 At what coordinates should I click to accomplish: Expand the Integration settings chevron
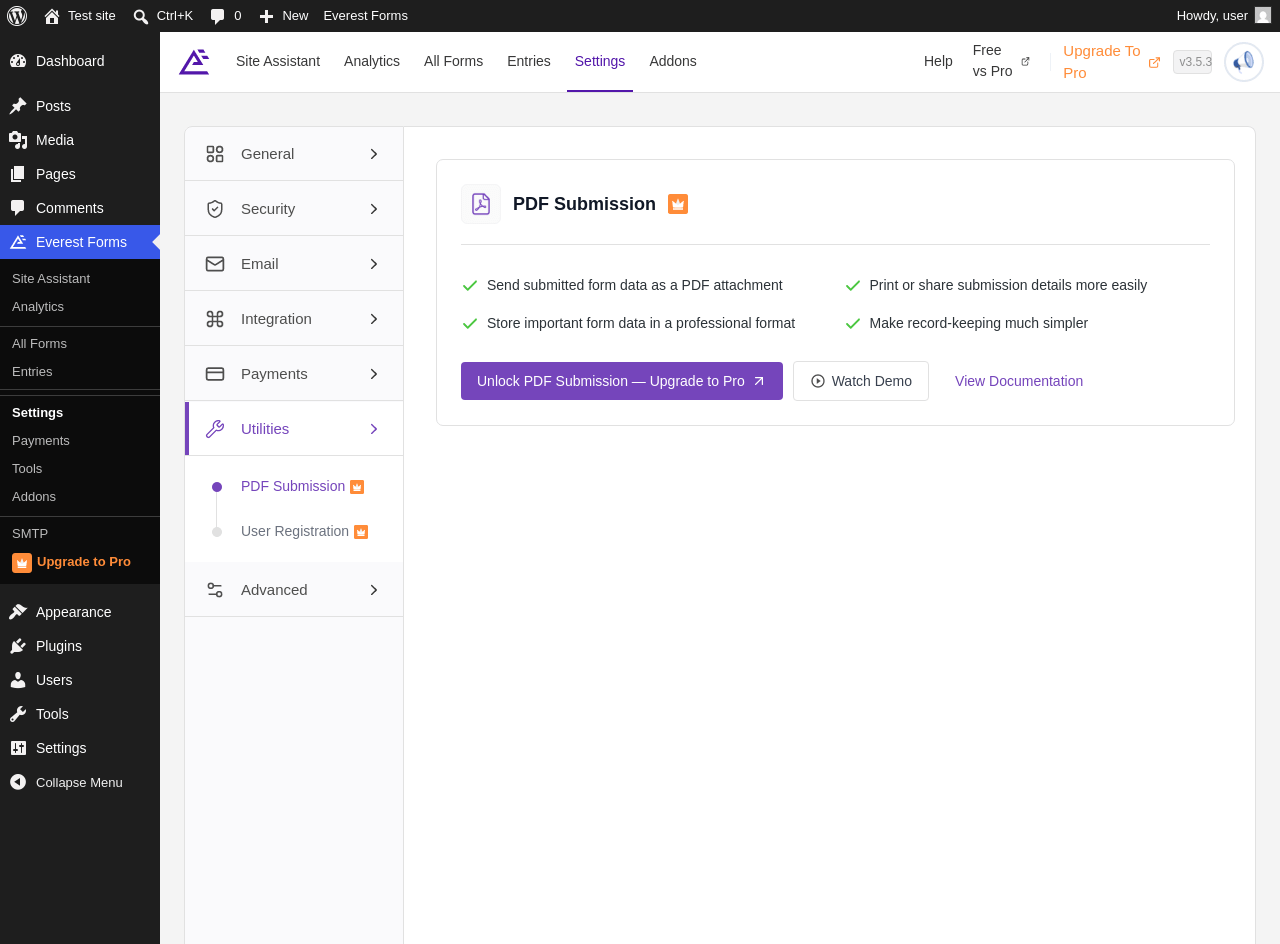coord(374,319)
